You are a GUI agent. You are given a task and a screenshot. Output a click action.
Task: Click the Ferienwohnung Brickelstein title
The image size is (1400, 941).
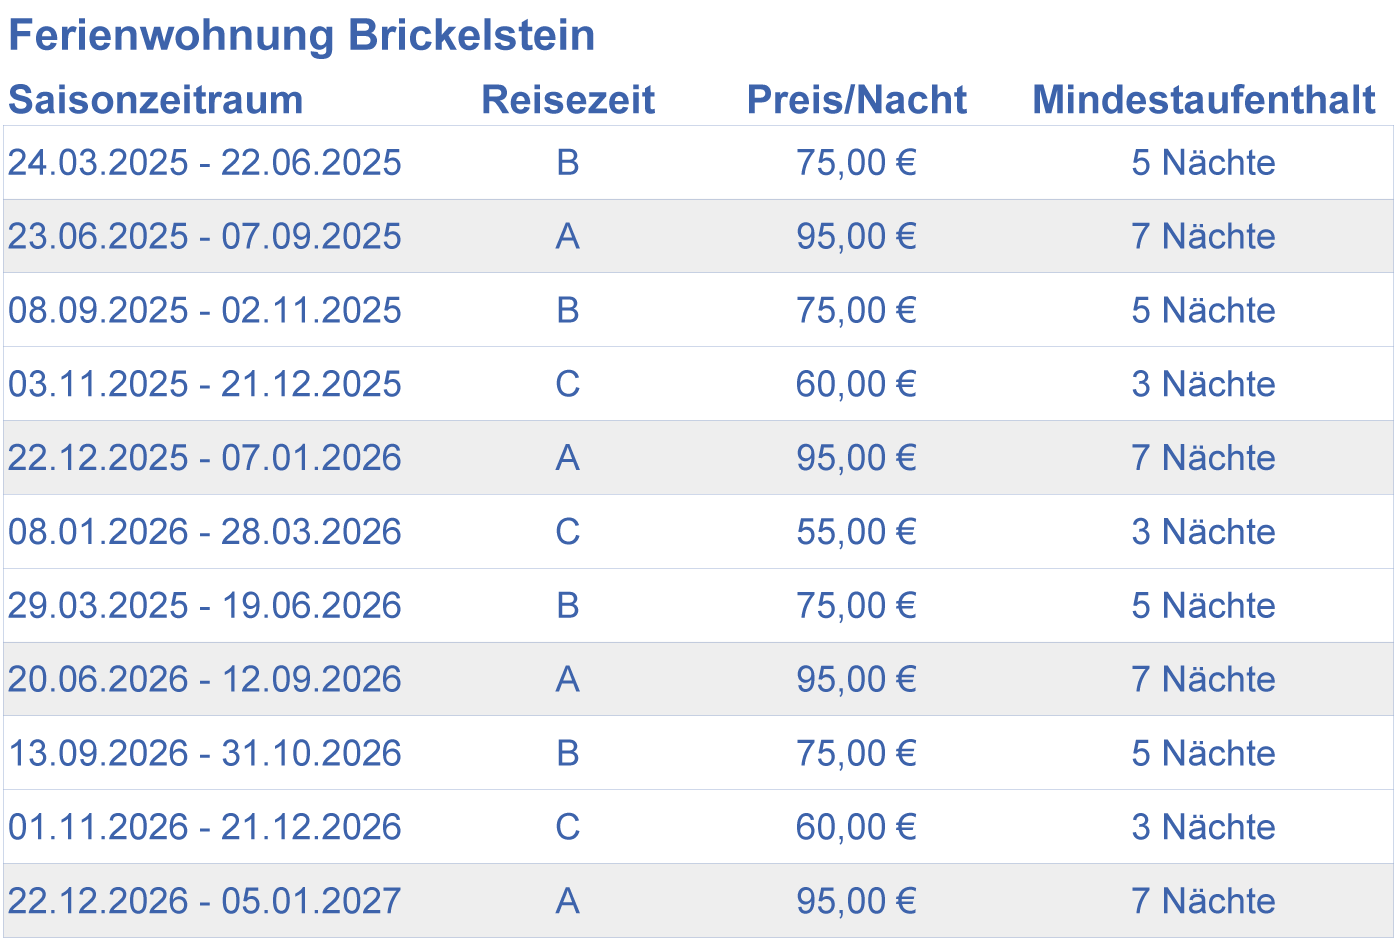pyautogui.click(x=301, y=36)
